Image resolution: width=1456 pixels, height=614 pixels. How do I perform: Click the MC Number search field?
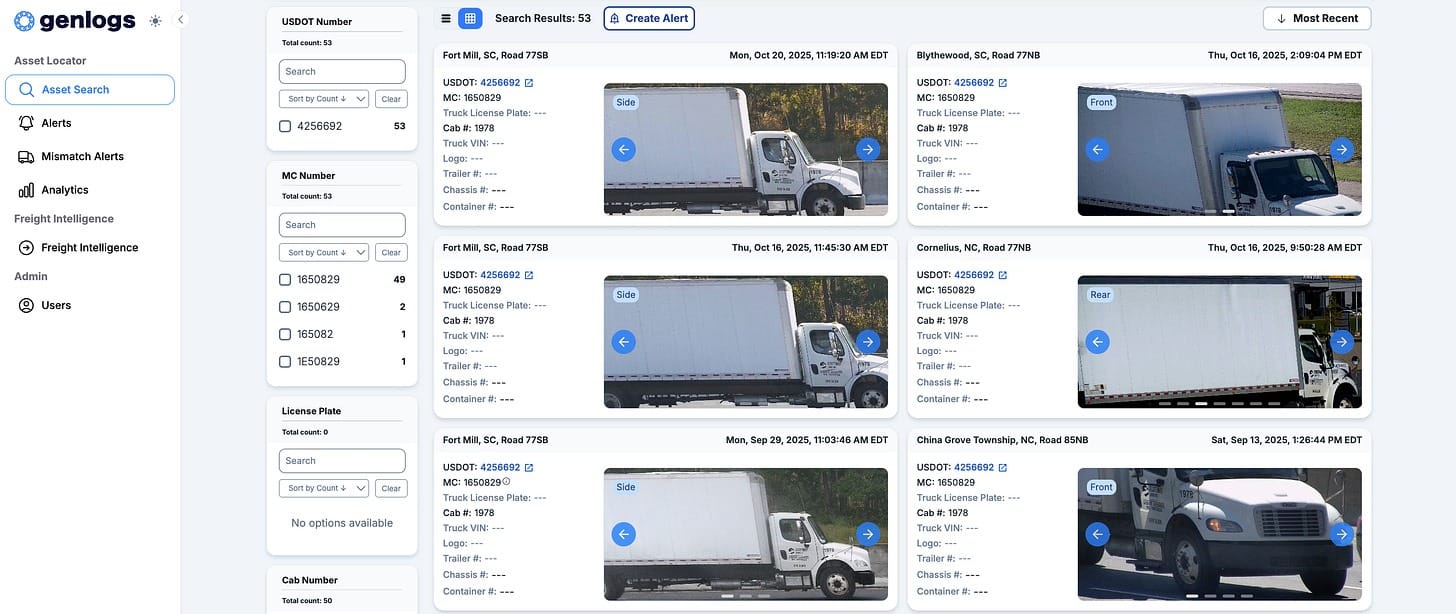(342, 225)
